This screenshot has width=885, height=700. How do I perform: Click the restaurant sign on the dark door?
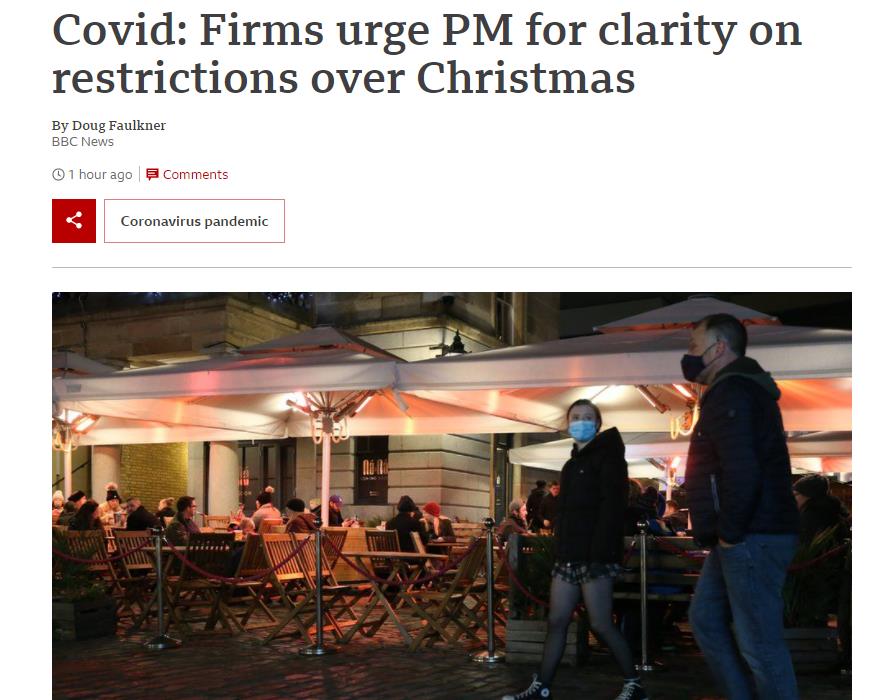pos(375,470)
